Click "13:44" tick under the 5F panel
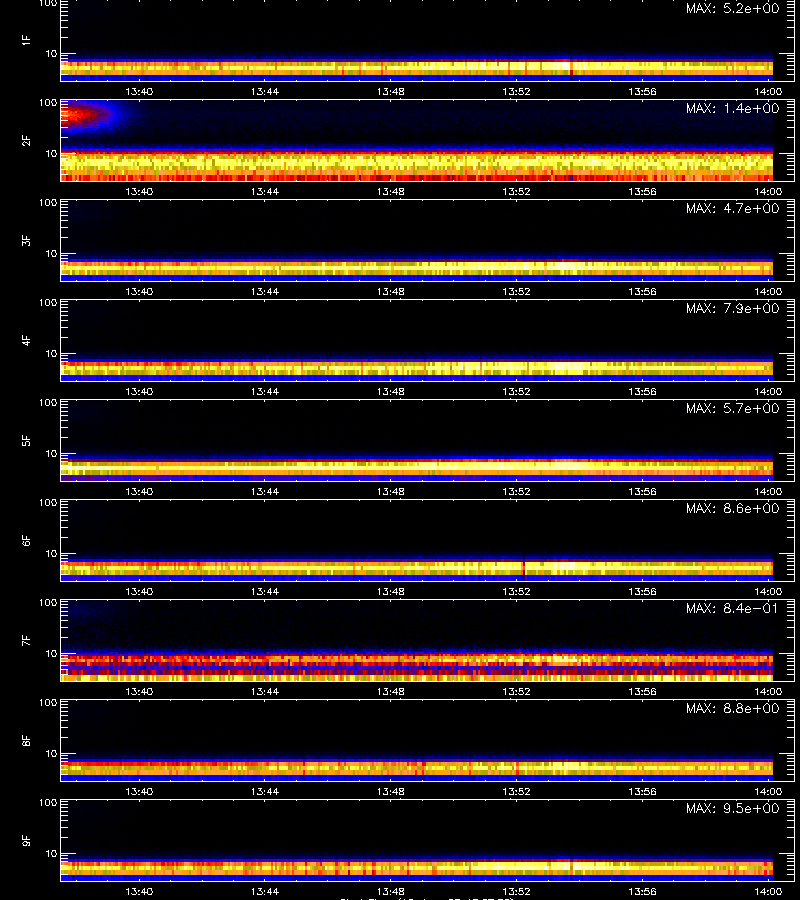The width and height of the screenshot is (800, 900). 265,492
